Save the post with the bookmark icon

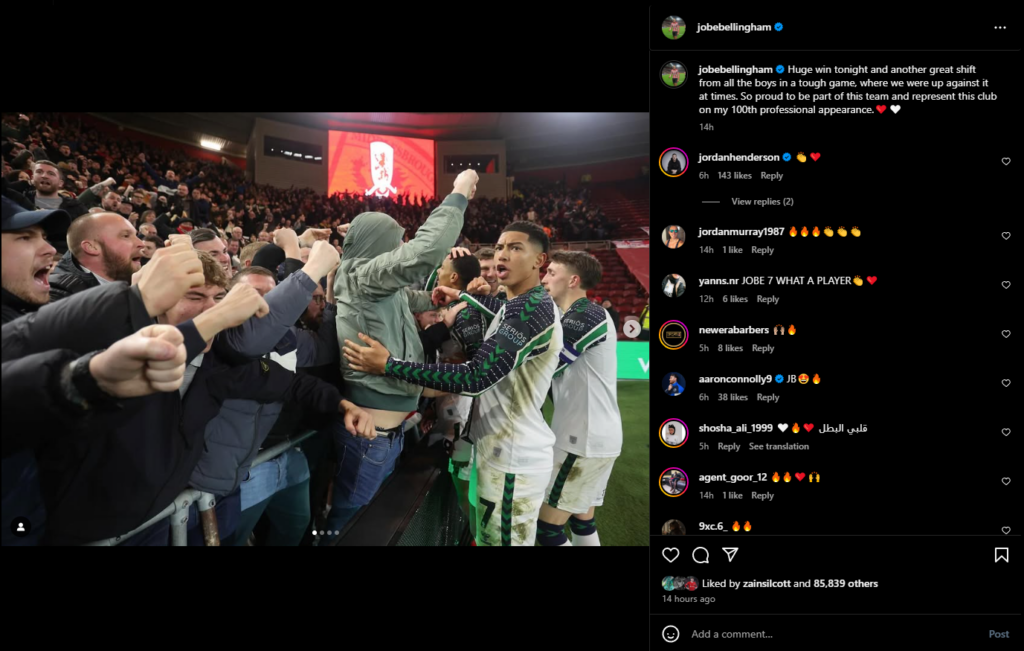pyautogui.click(x=1001, y=555)
